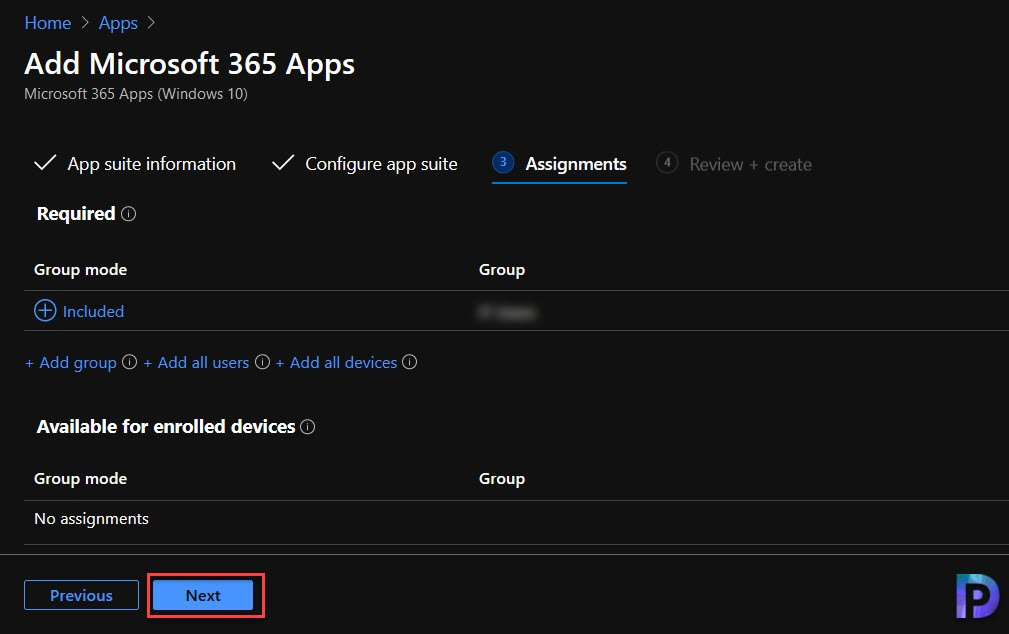Click the info icon beside Add all devices
The image size is (1009, 634).
(x=409, y=362)
